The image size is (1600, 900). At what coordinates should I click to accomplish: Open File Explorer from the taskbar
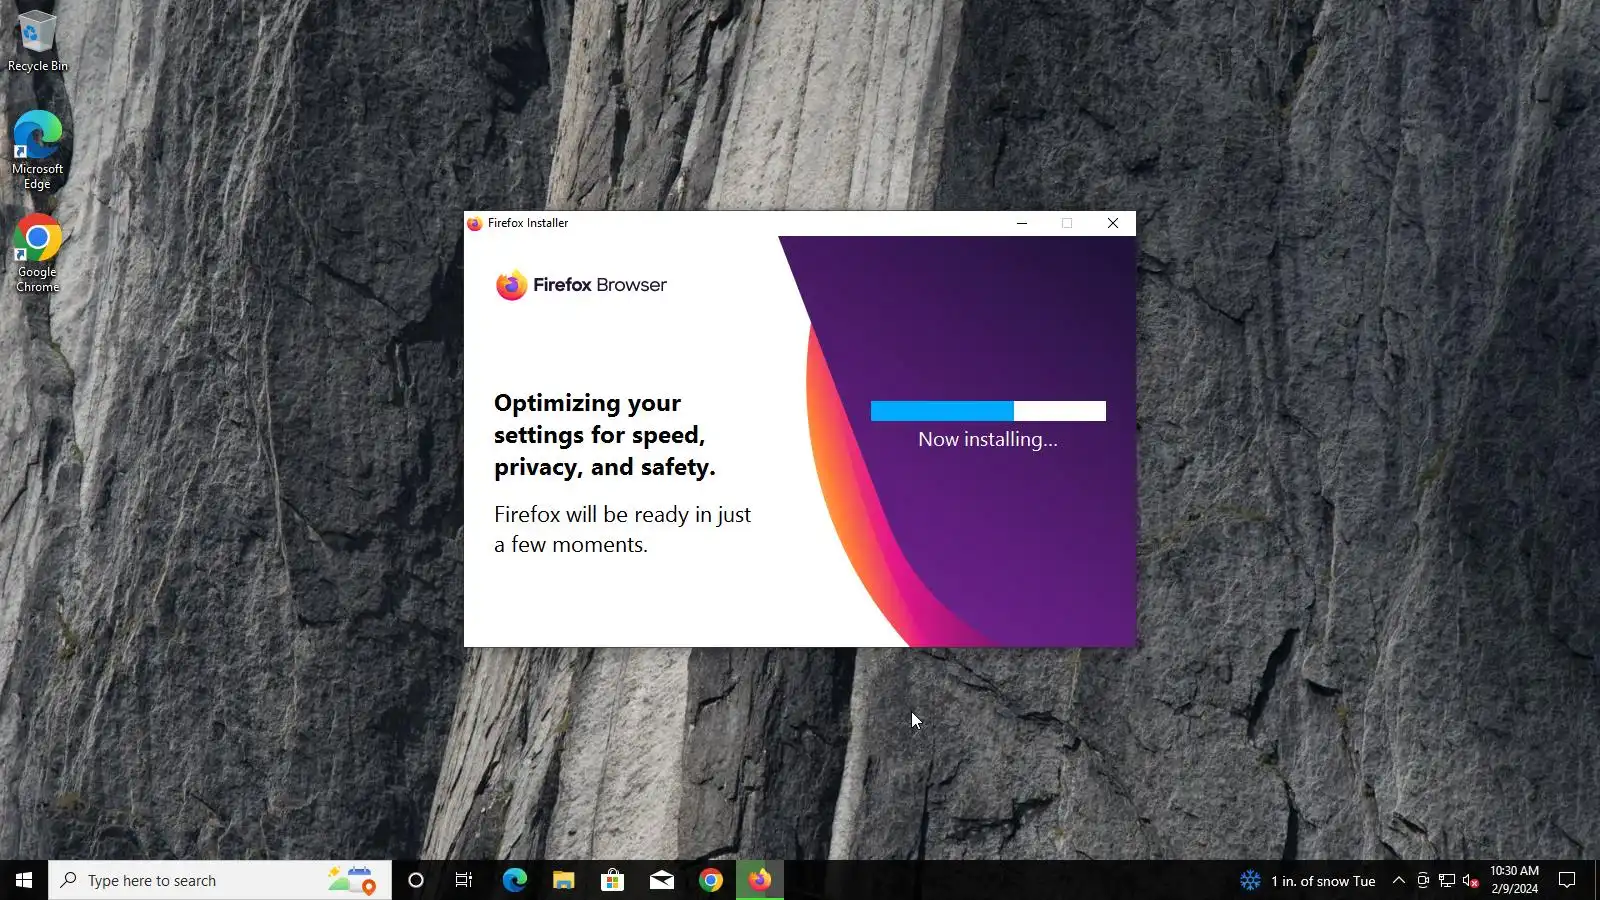coord(563,880)
